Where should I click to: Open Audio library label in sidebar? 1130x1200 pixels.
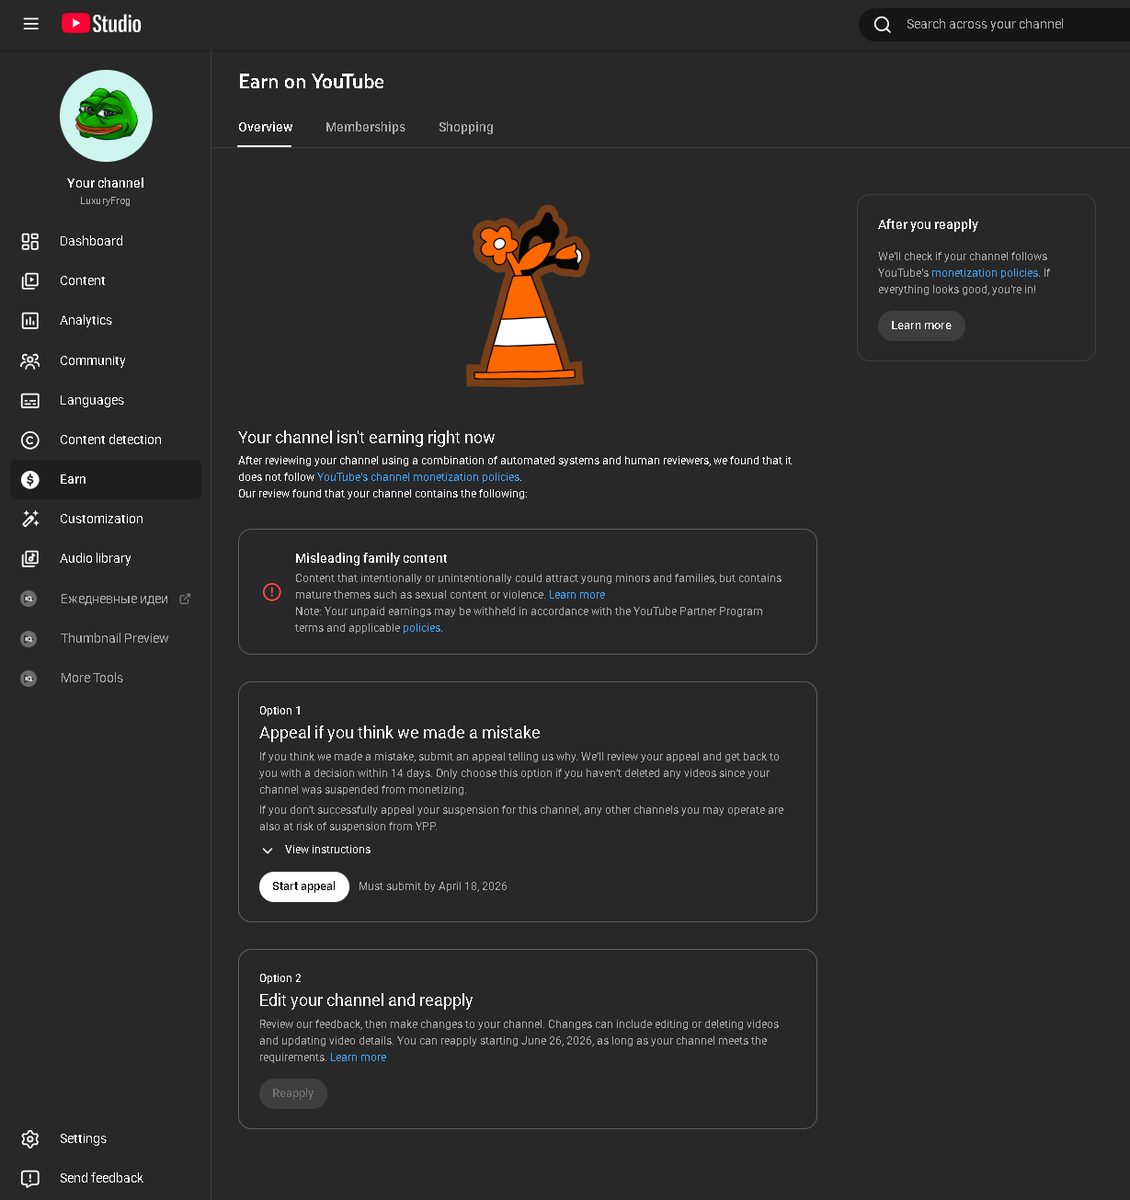95,558
